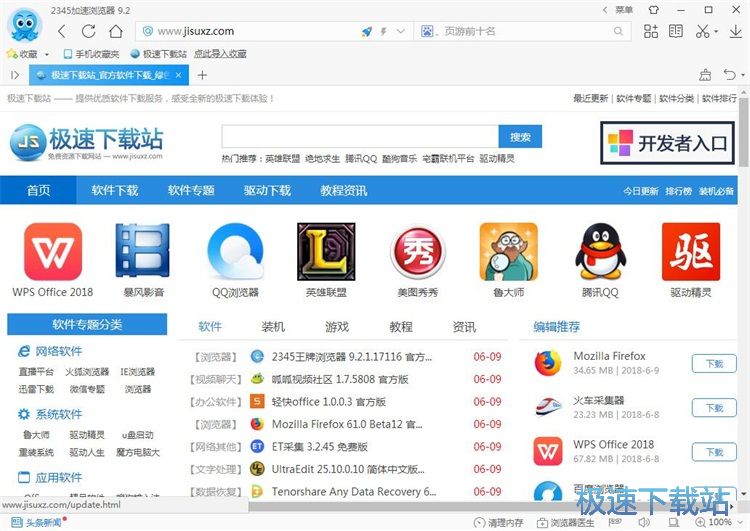Open the 美图秀秀 app icon
The width and height of the screenshot is (750, 531).
point(418,253)
